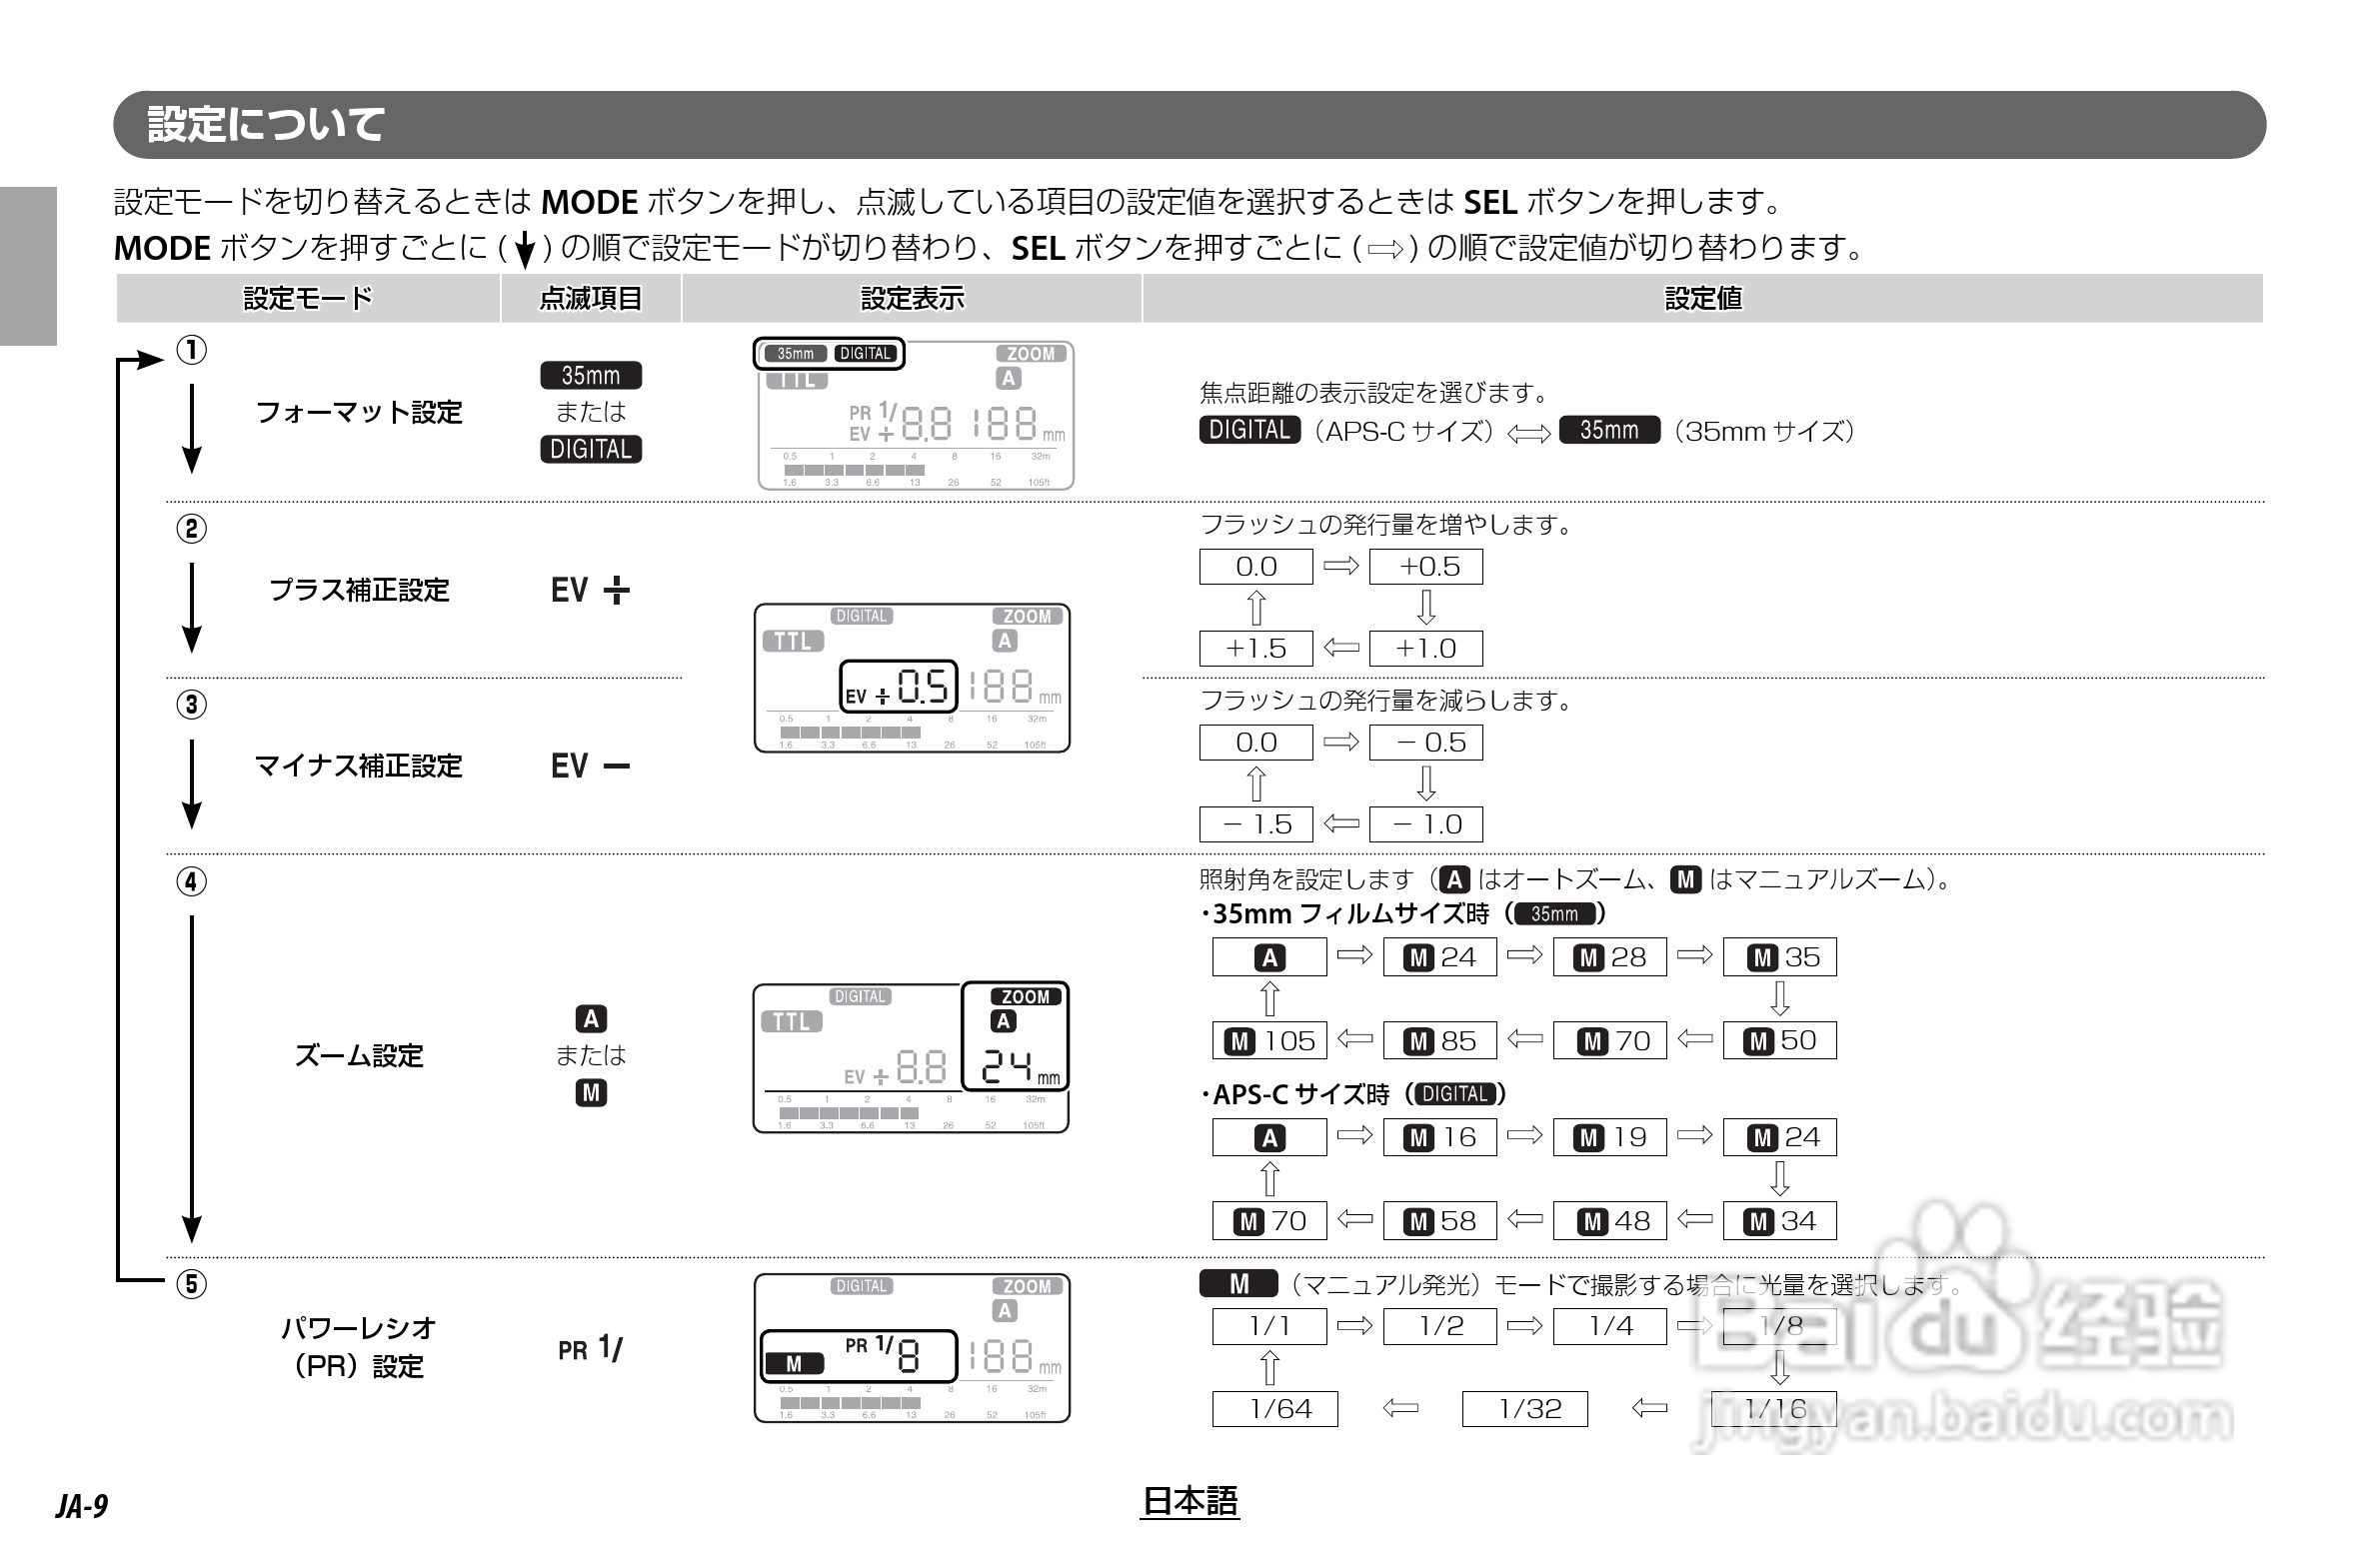Pick the 1/2 power ratio box
This screenshot has width=2380, height=1552.
coord(1439,1327)
